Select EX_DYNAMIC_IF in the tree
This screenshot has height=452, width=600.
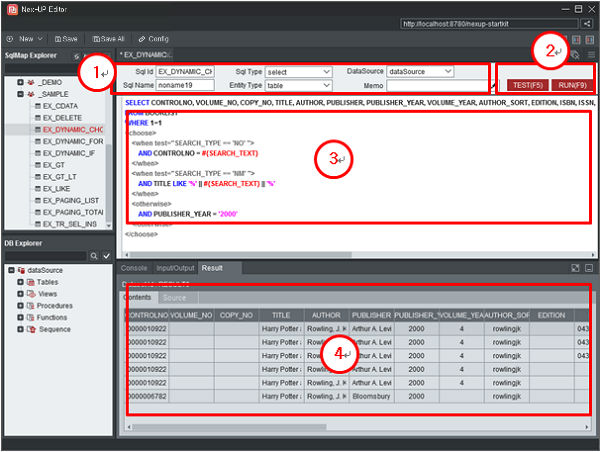69,153
